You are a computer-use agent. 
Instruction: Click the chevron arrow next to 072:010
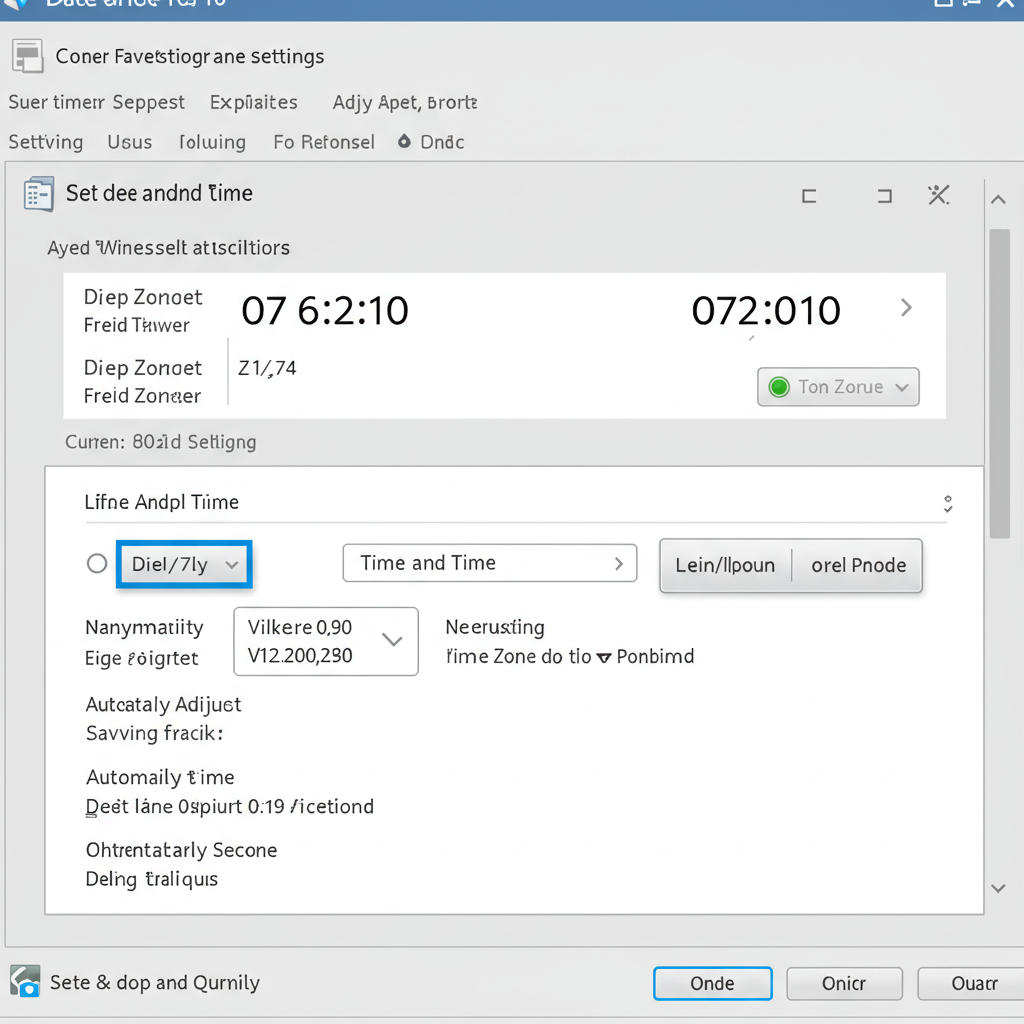(906, 308)
